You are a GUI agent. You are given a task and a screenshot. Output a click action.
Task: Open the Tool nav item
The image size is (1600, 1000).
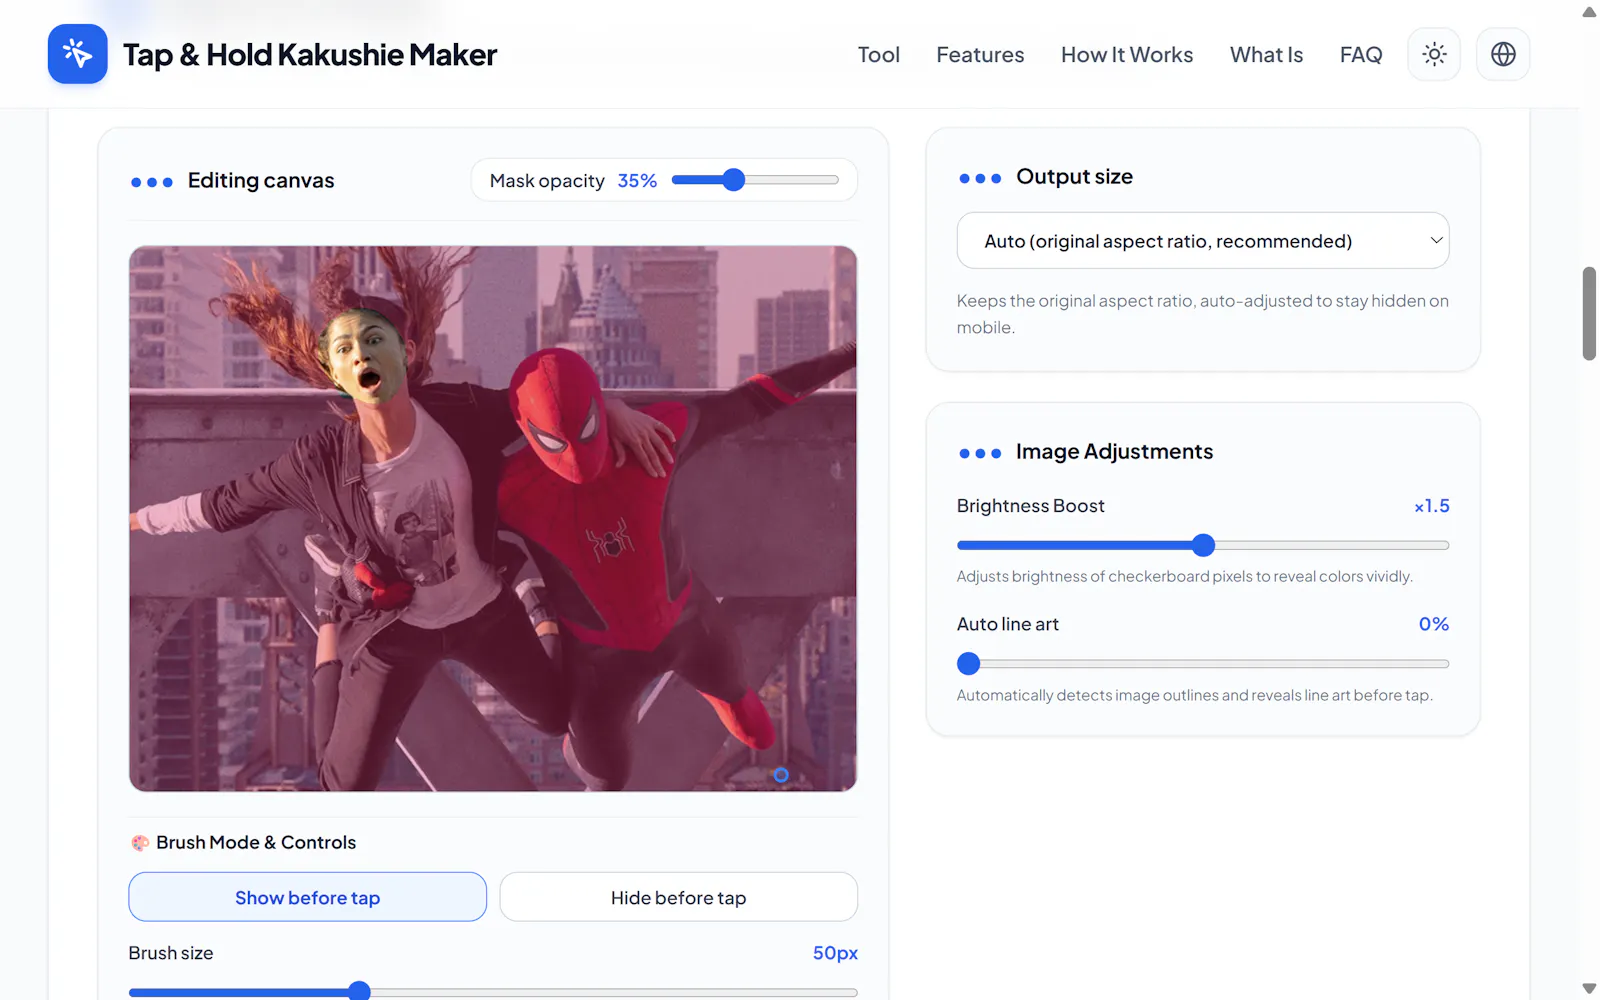click(x=879, y=55)
